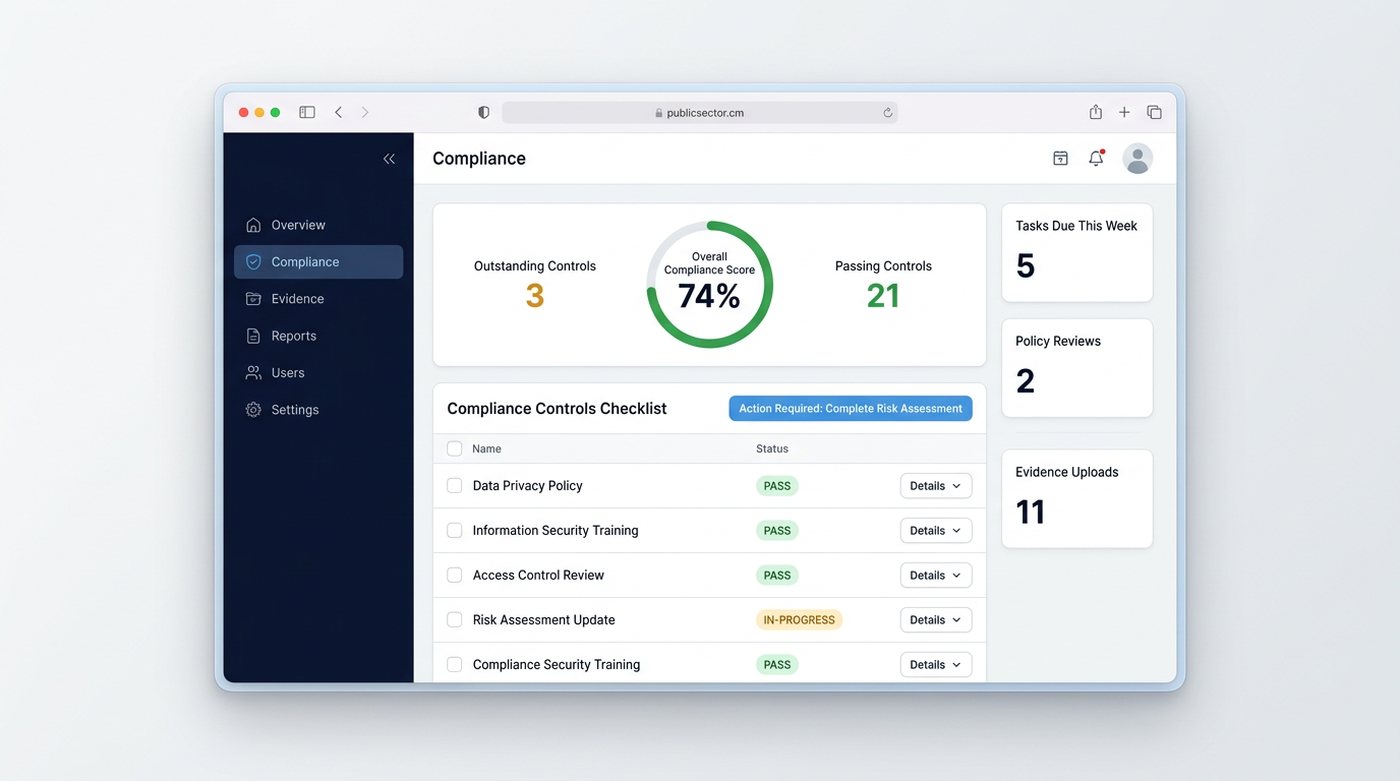1400x781 pixels.
Task: Click the Compliance Controls Checklist heading
Action: (557, 409)
